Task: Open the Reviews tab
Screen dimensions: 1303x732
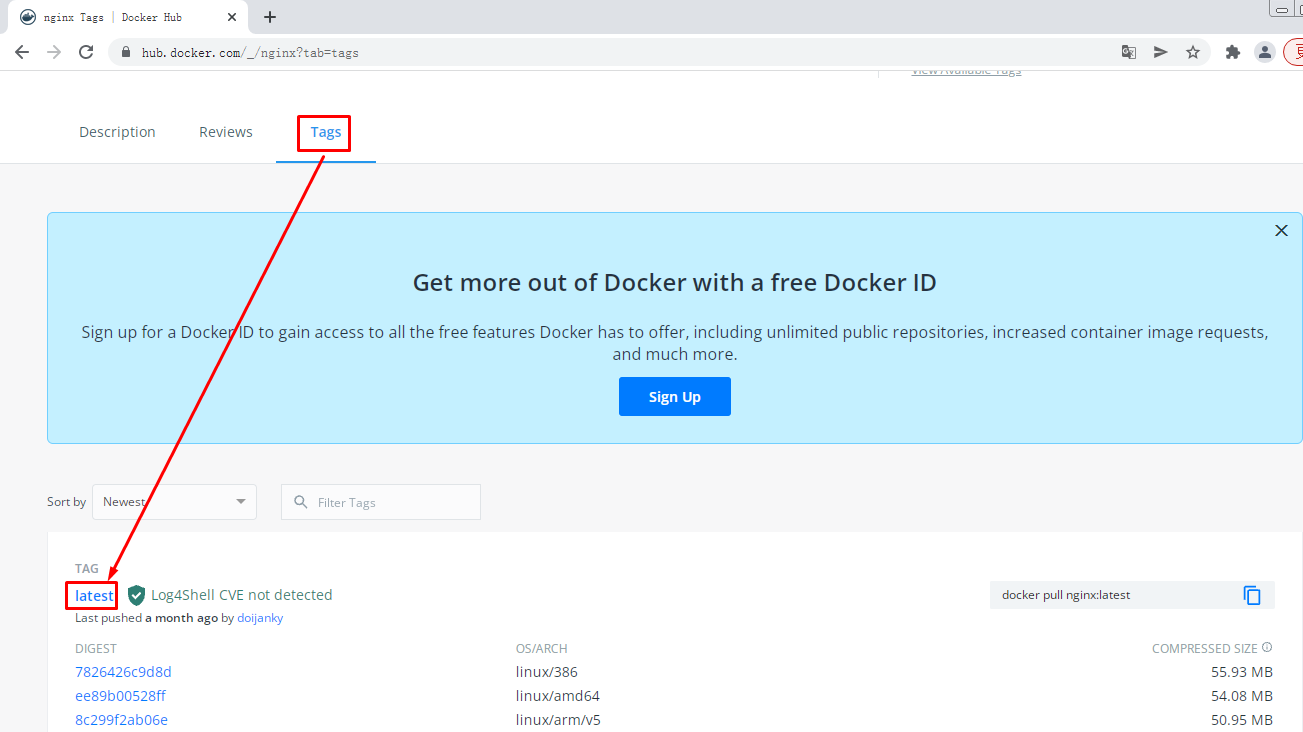Action: (x=226, y=132)
